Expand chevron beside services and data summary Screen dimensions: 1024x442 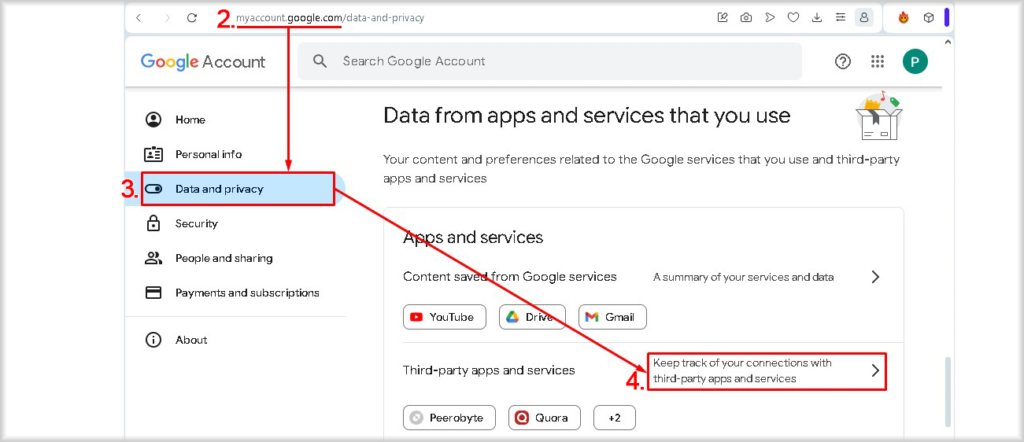pos(876,277)
